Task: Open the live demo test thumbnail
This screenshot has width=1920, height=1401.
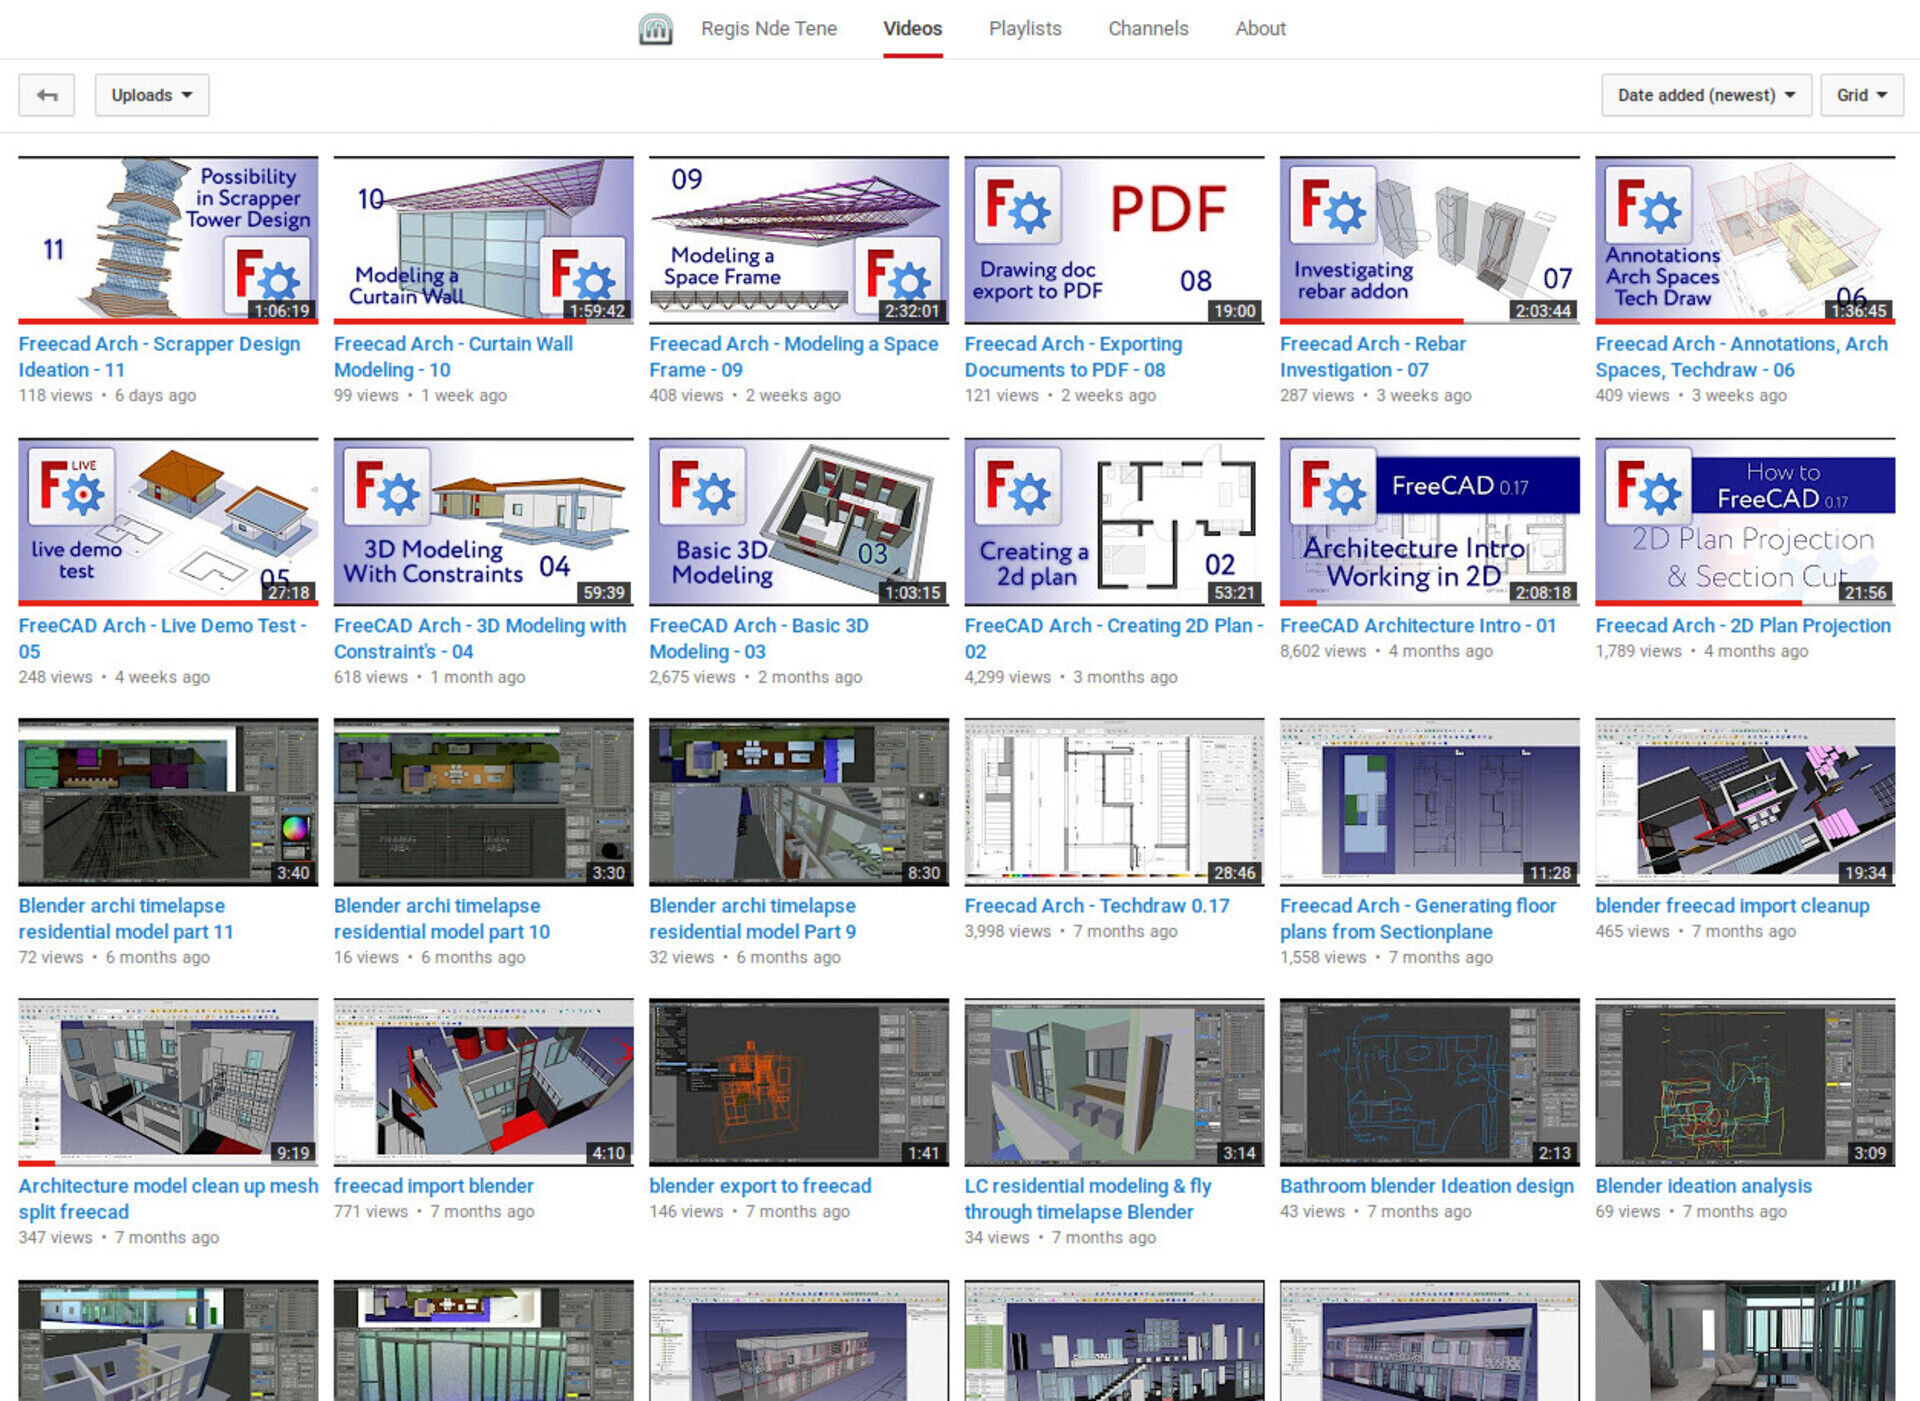Action: [168, 521]
